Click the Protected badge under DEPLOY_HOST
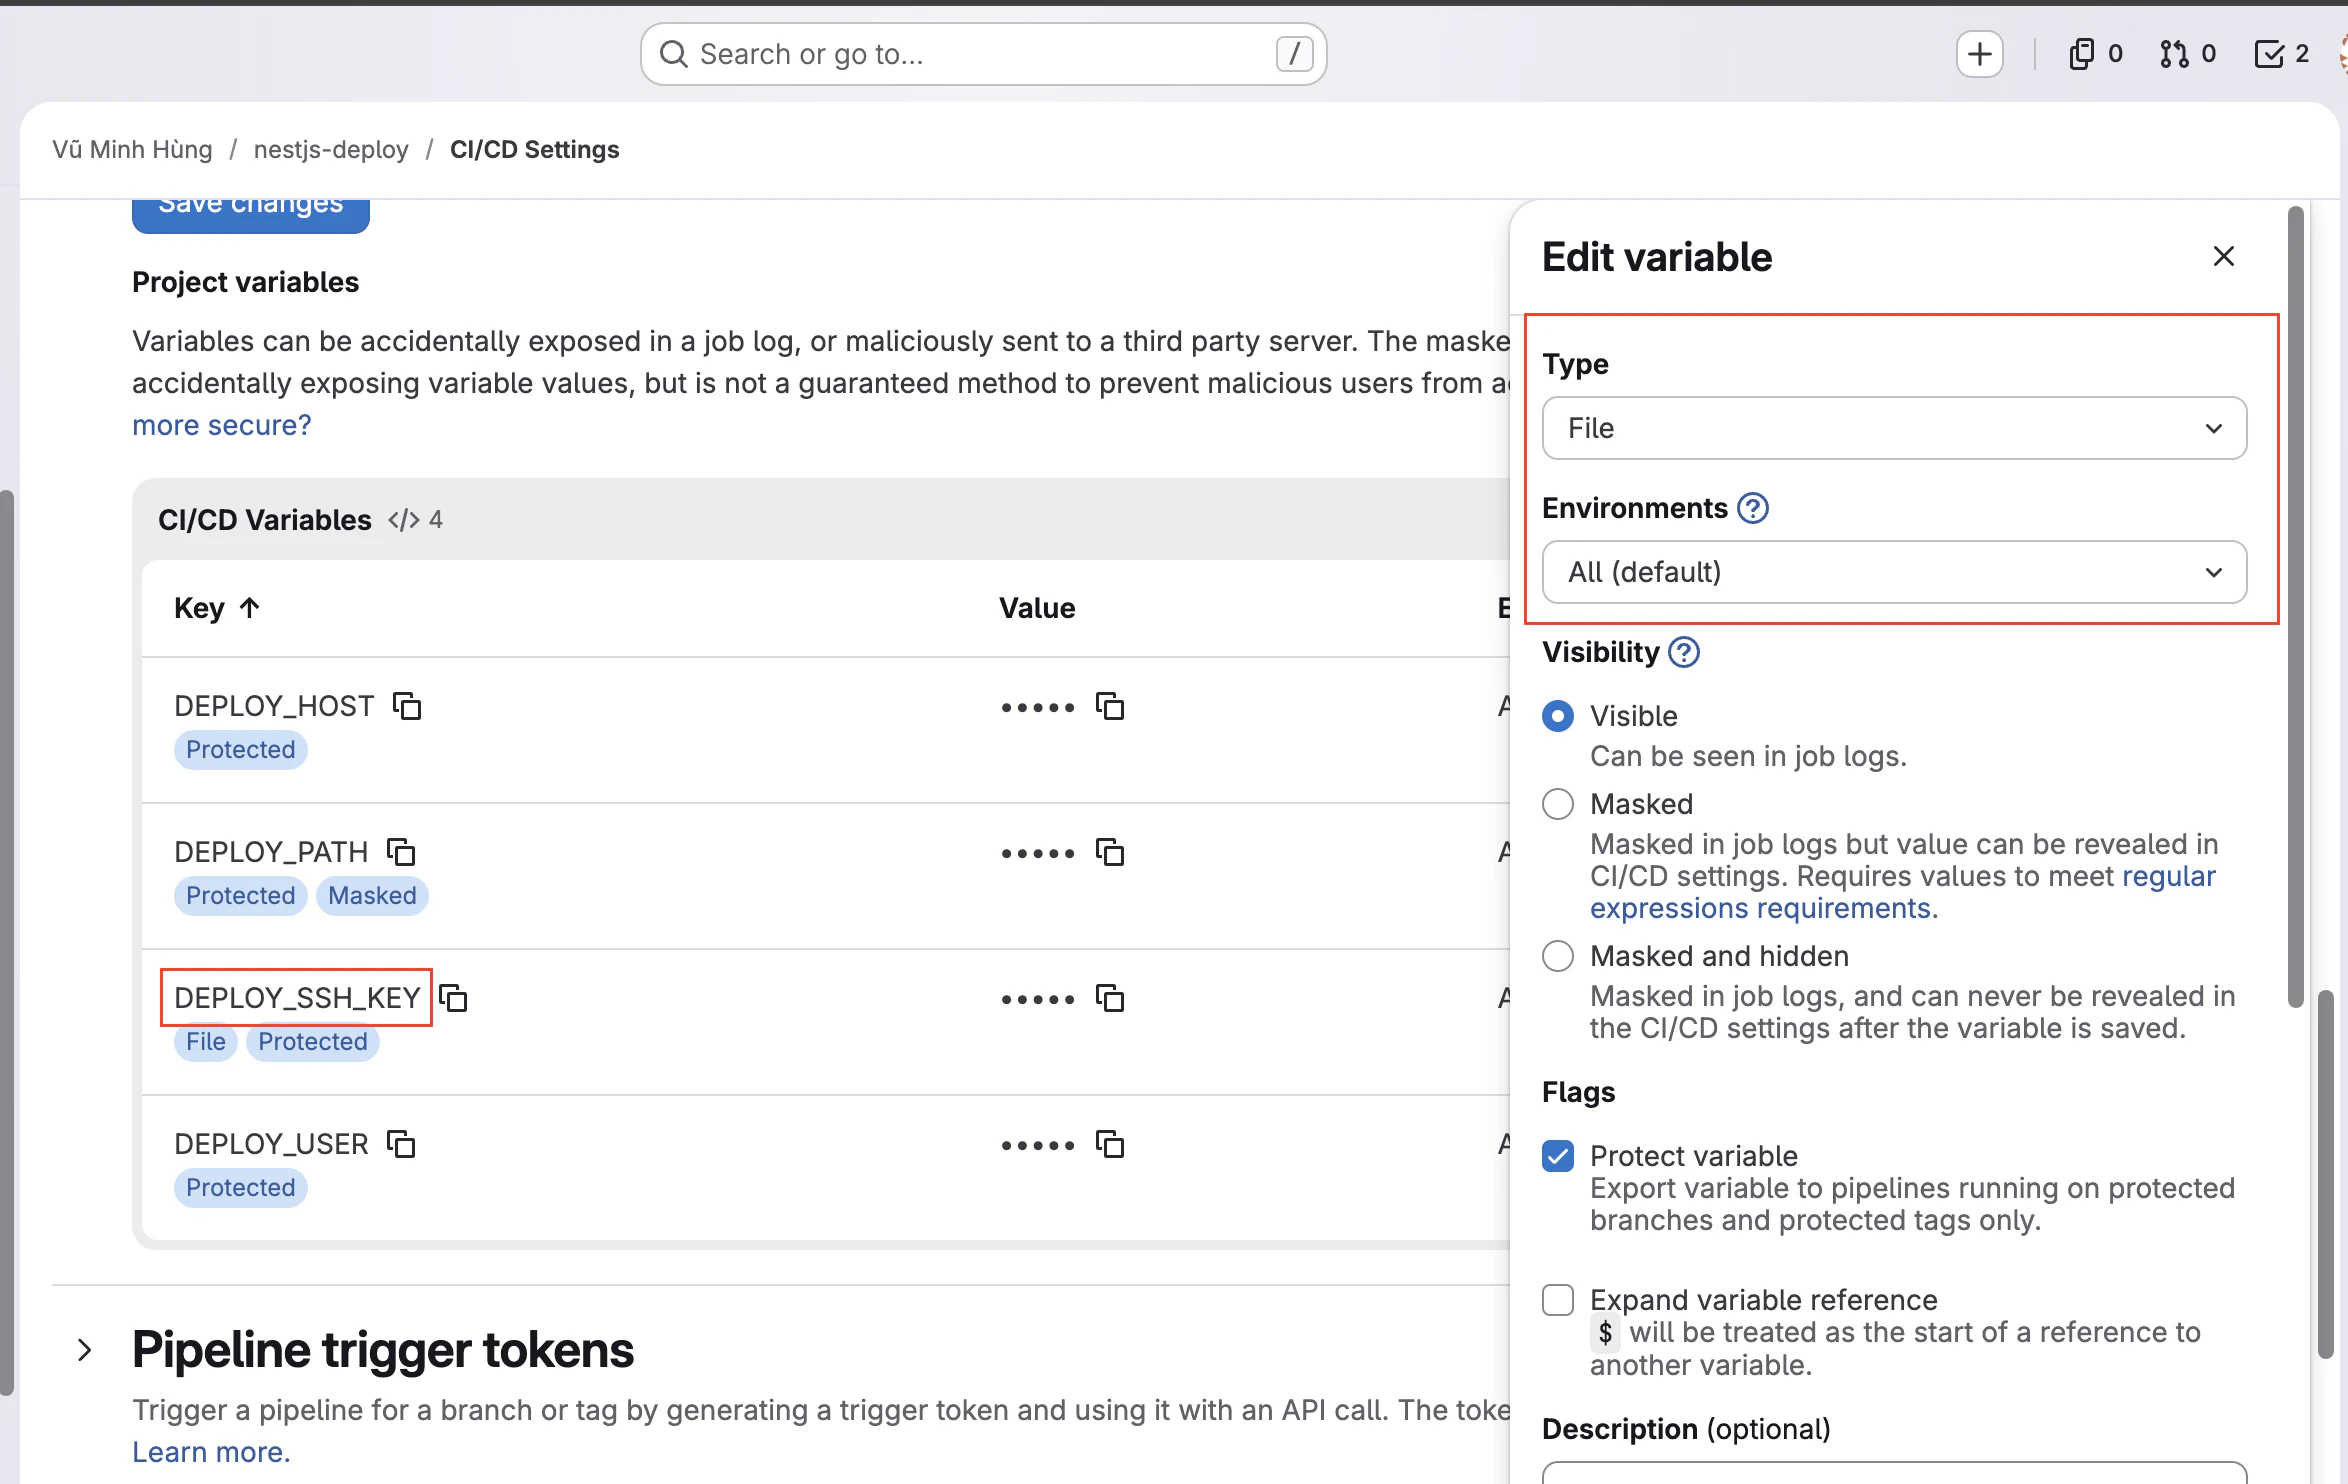The height and width of the screenshot is (1484, 2348). coord(241,750)
